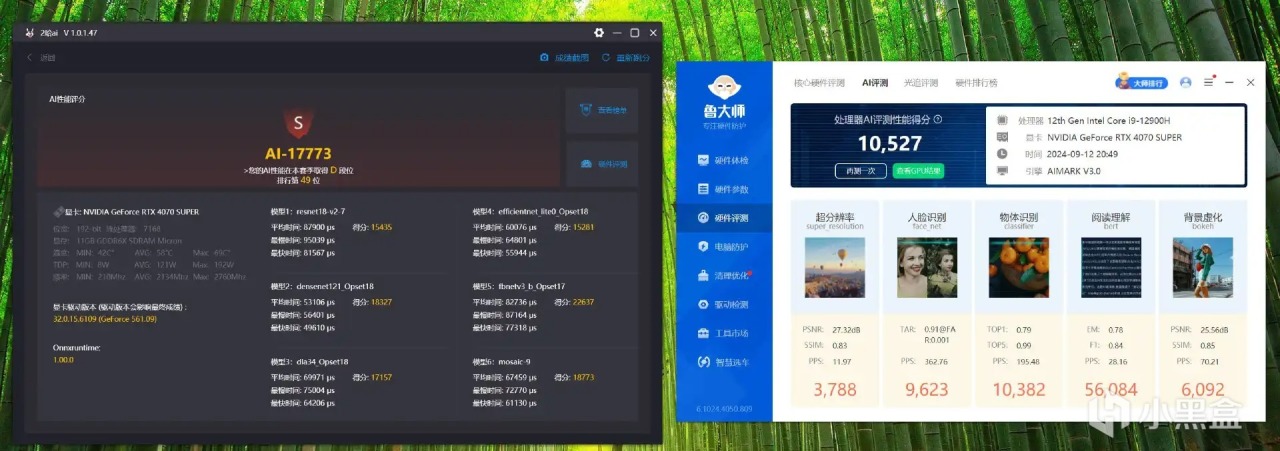Click version number 6.1024.4050.809
Image resolution: width=1280 pixels, height=451 pixels.
(723, 409)
